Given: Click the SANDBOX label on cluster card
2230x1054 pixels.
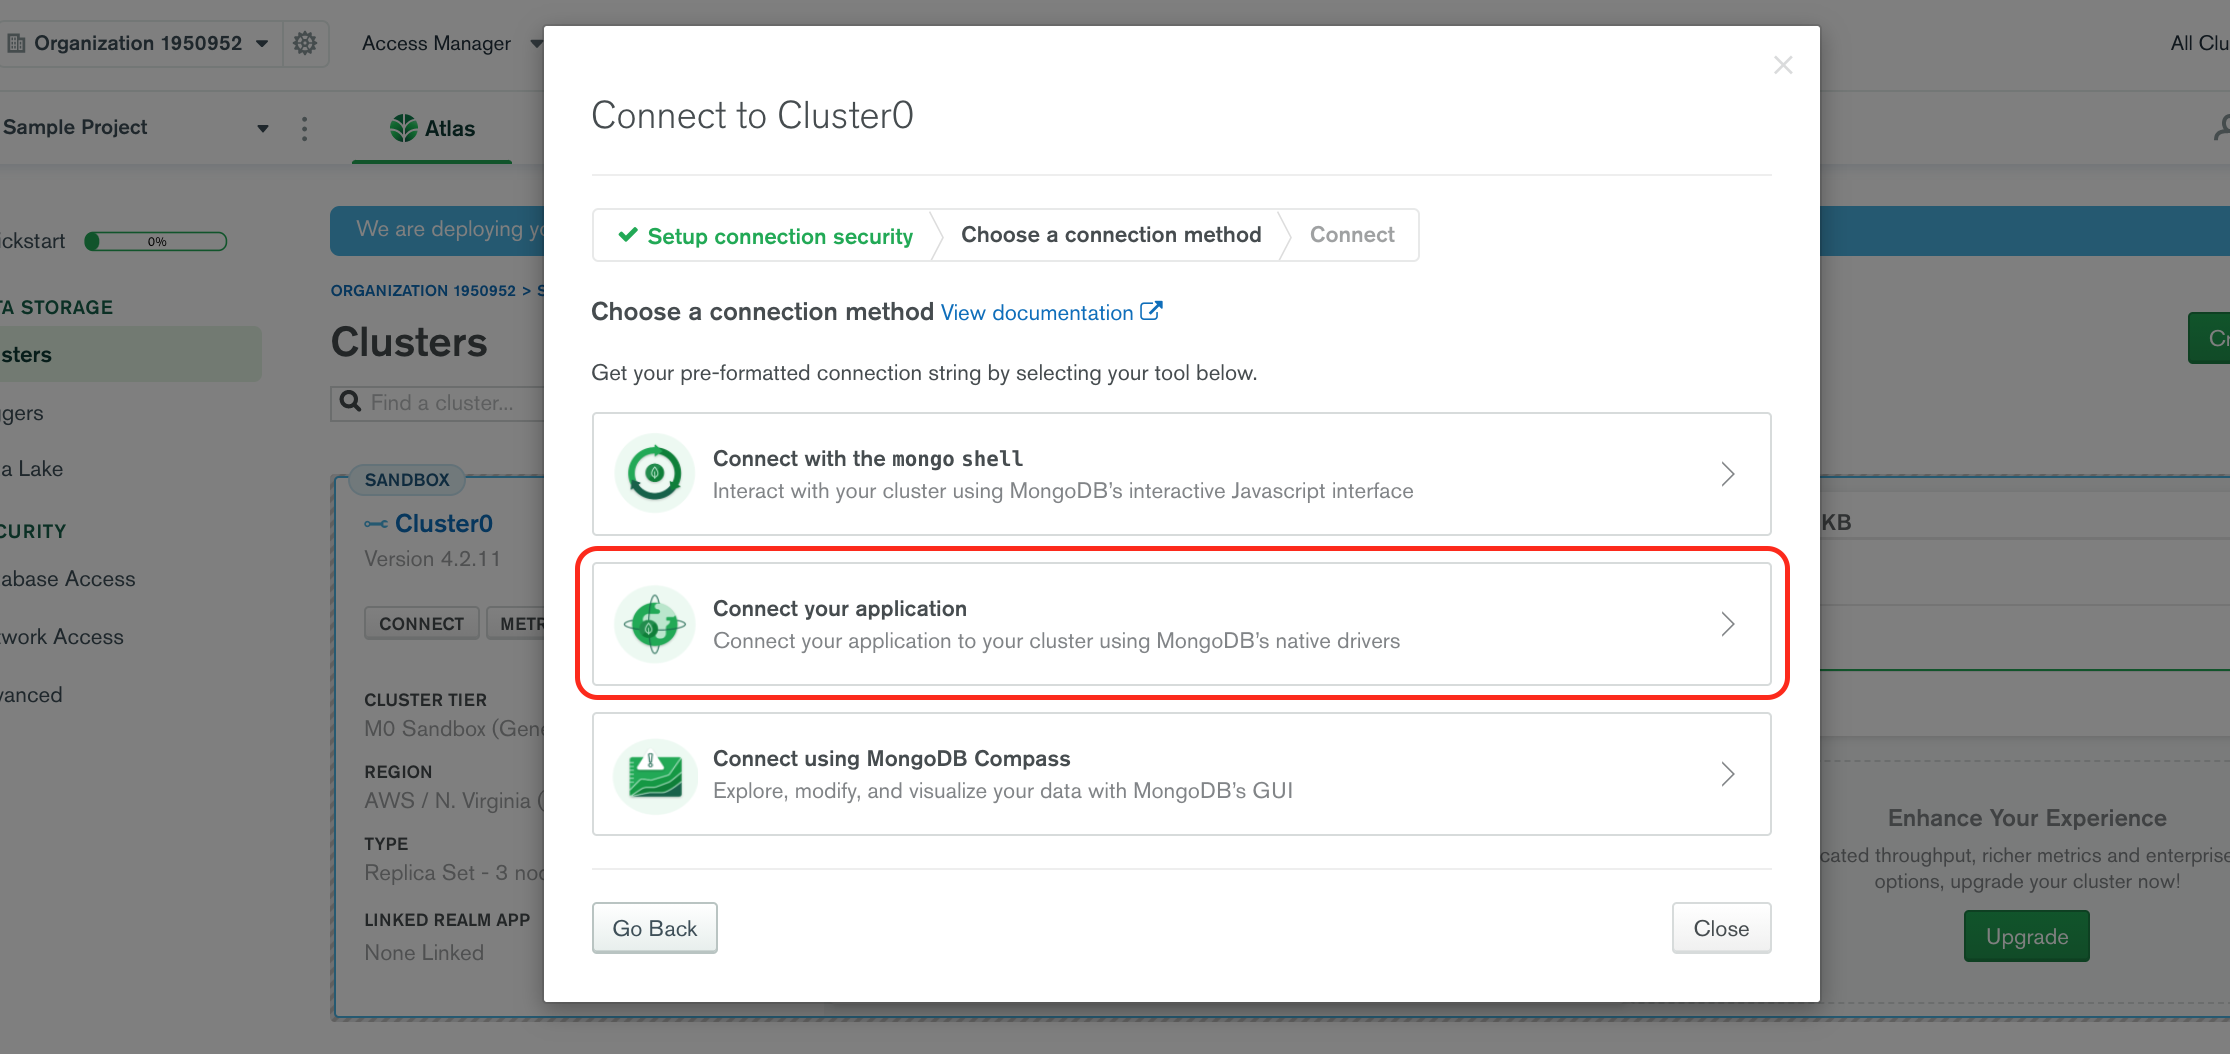Looking at the screenshot, I should pyautogui.click(x=407, y=480).
